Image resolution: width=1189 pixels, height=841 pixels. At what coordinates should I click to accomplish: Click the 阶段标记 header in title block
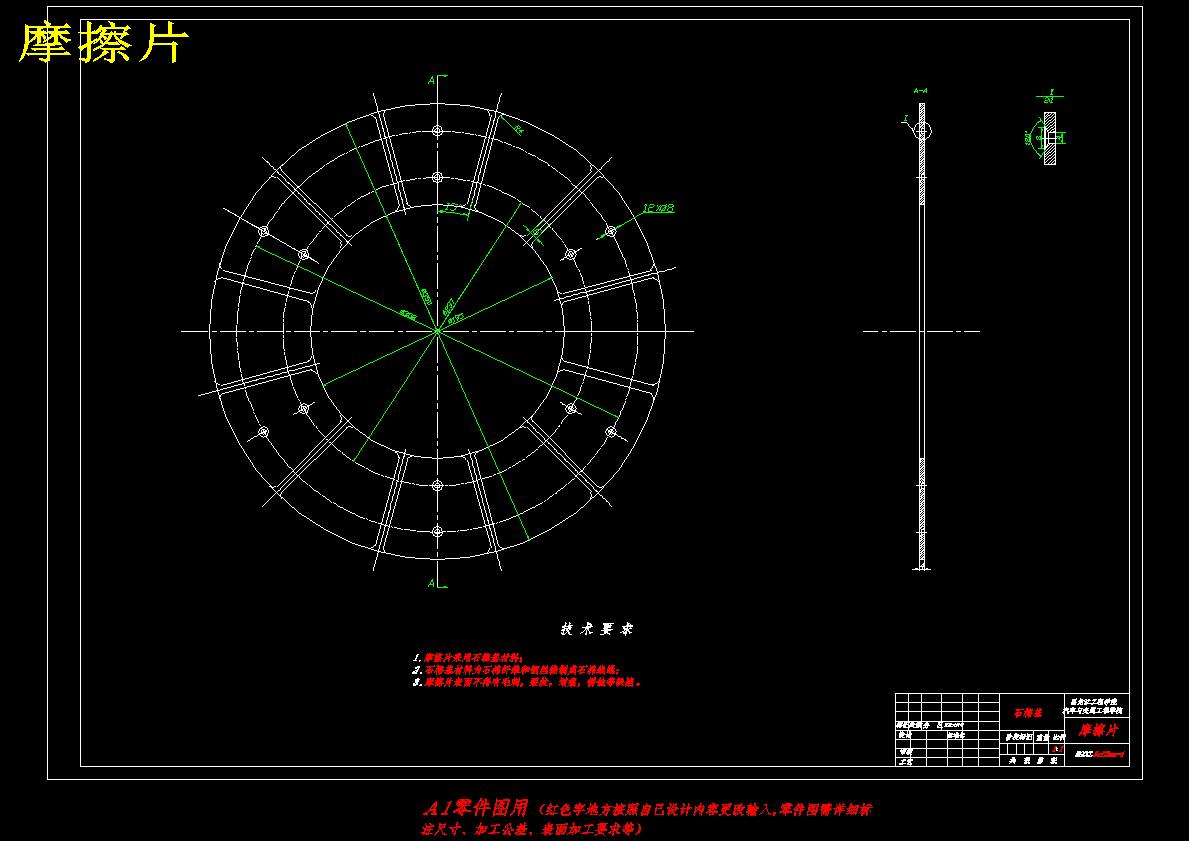click(1018, 737)
